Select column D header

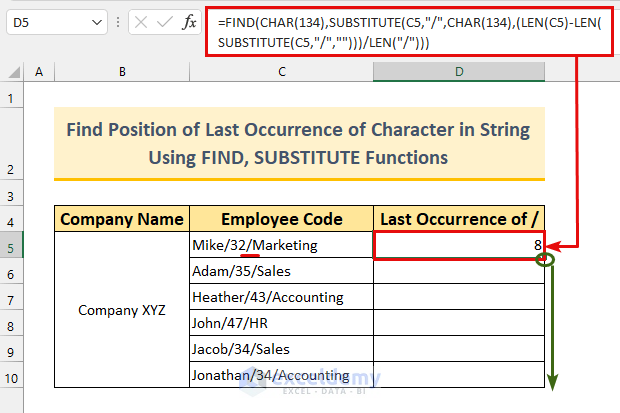point(459,72)
